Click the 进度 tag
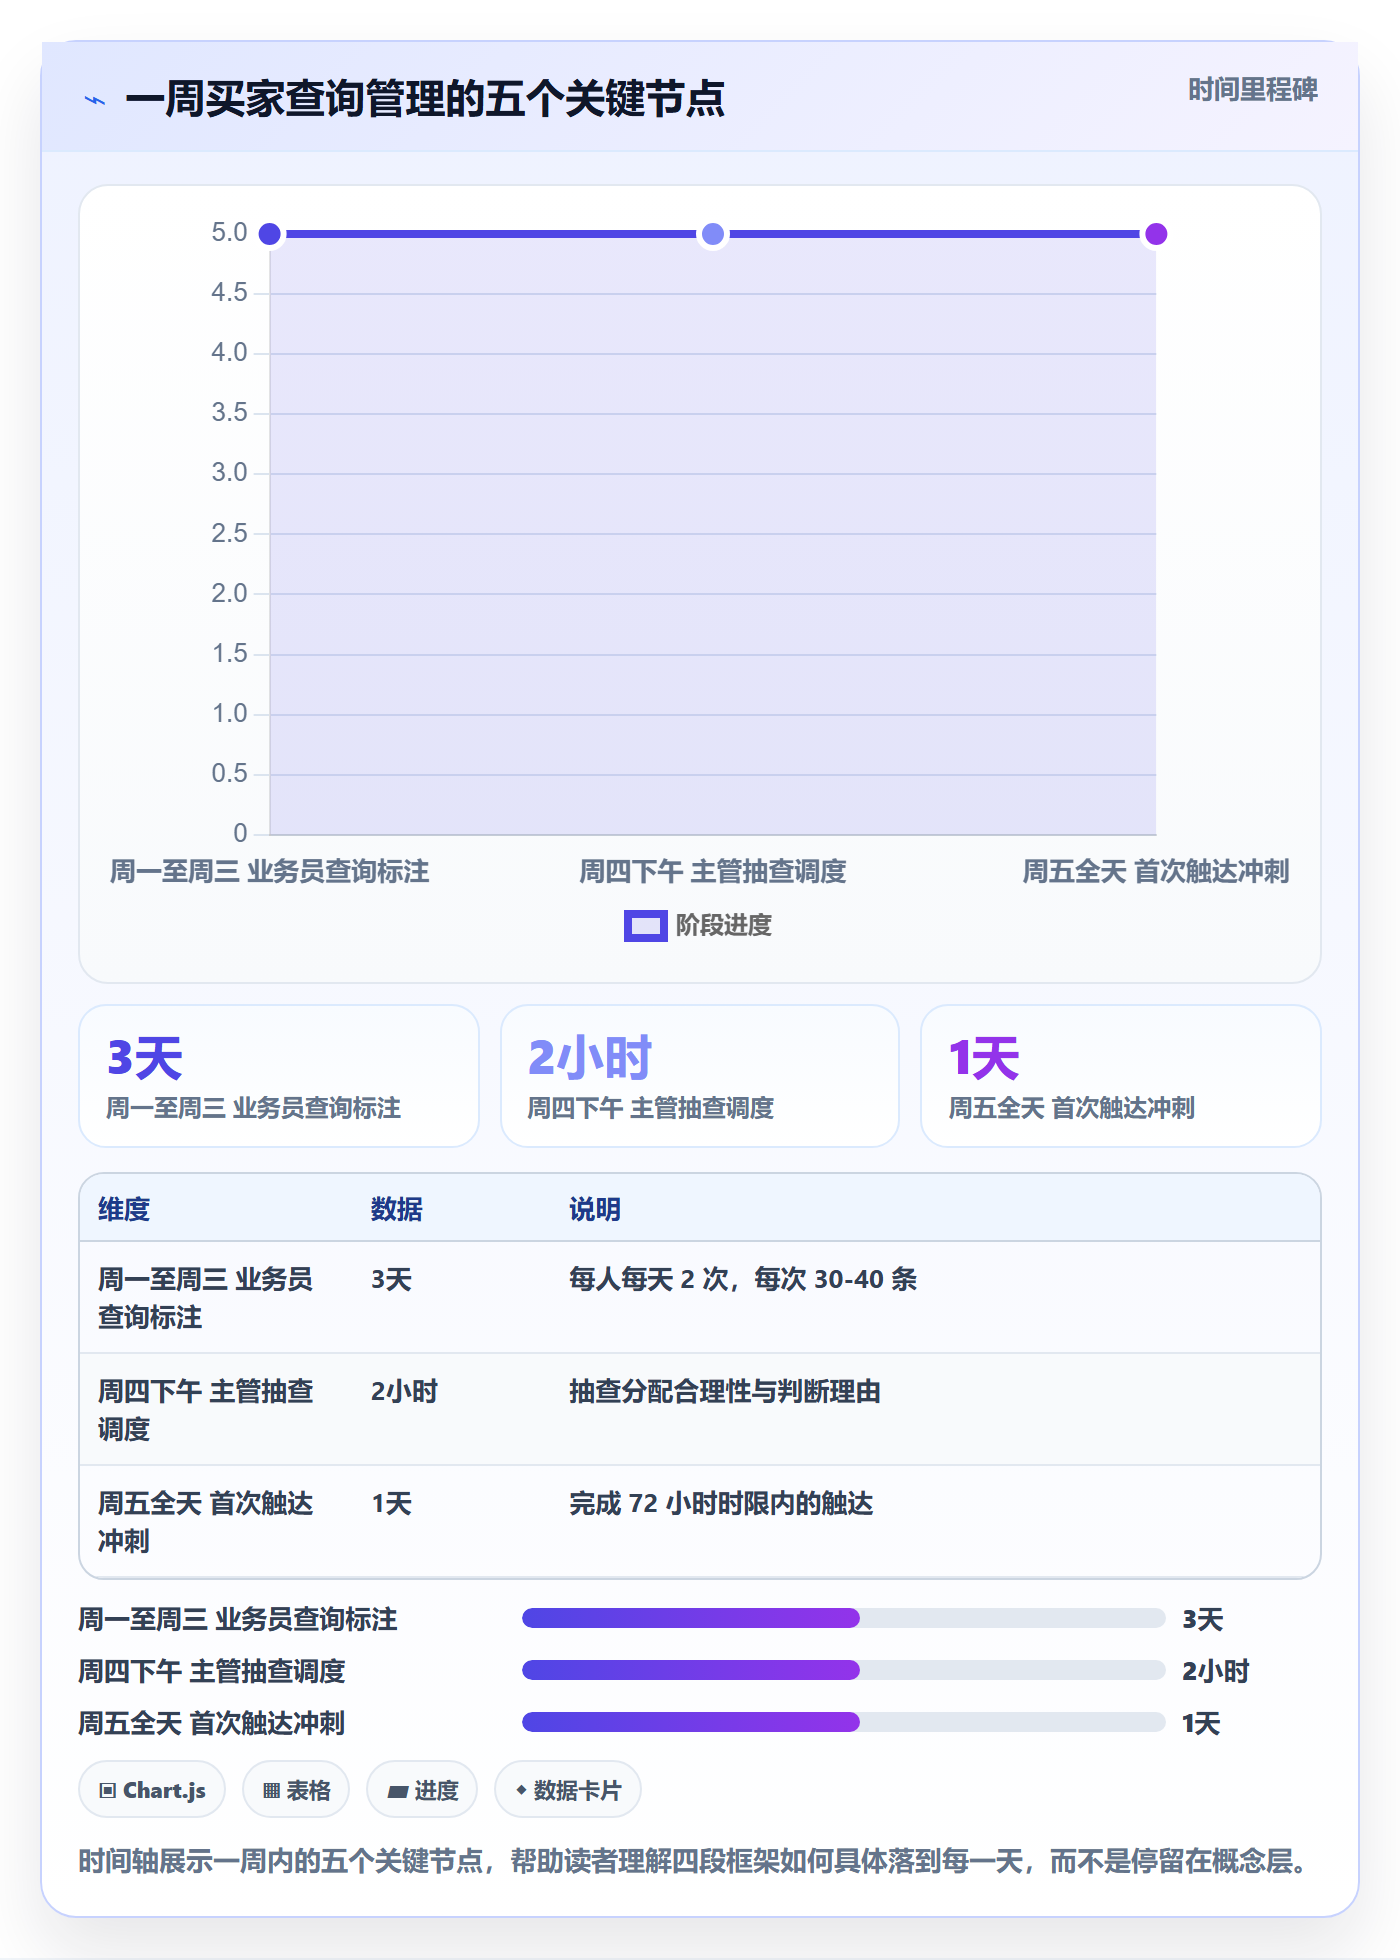Image resolution: width=1400 pixels, height=1960 pixels. 422,1790
